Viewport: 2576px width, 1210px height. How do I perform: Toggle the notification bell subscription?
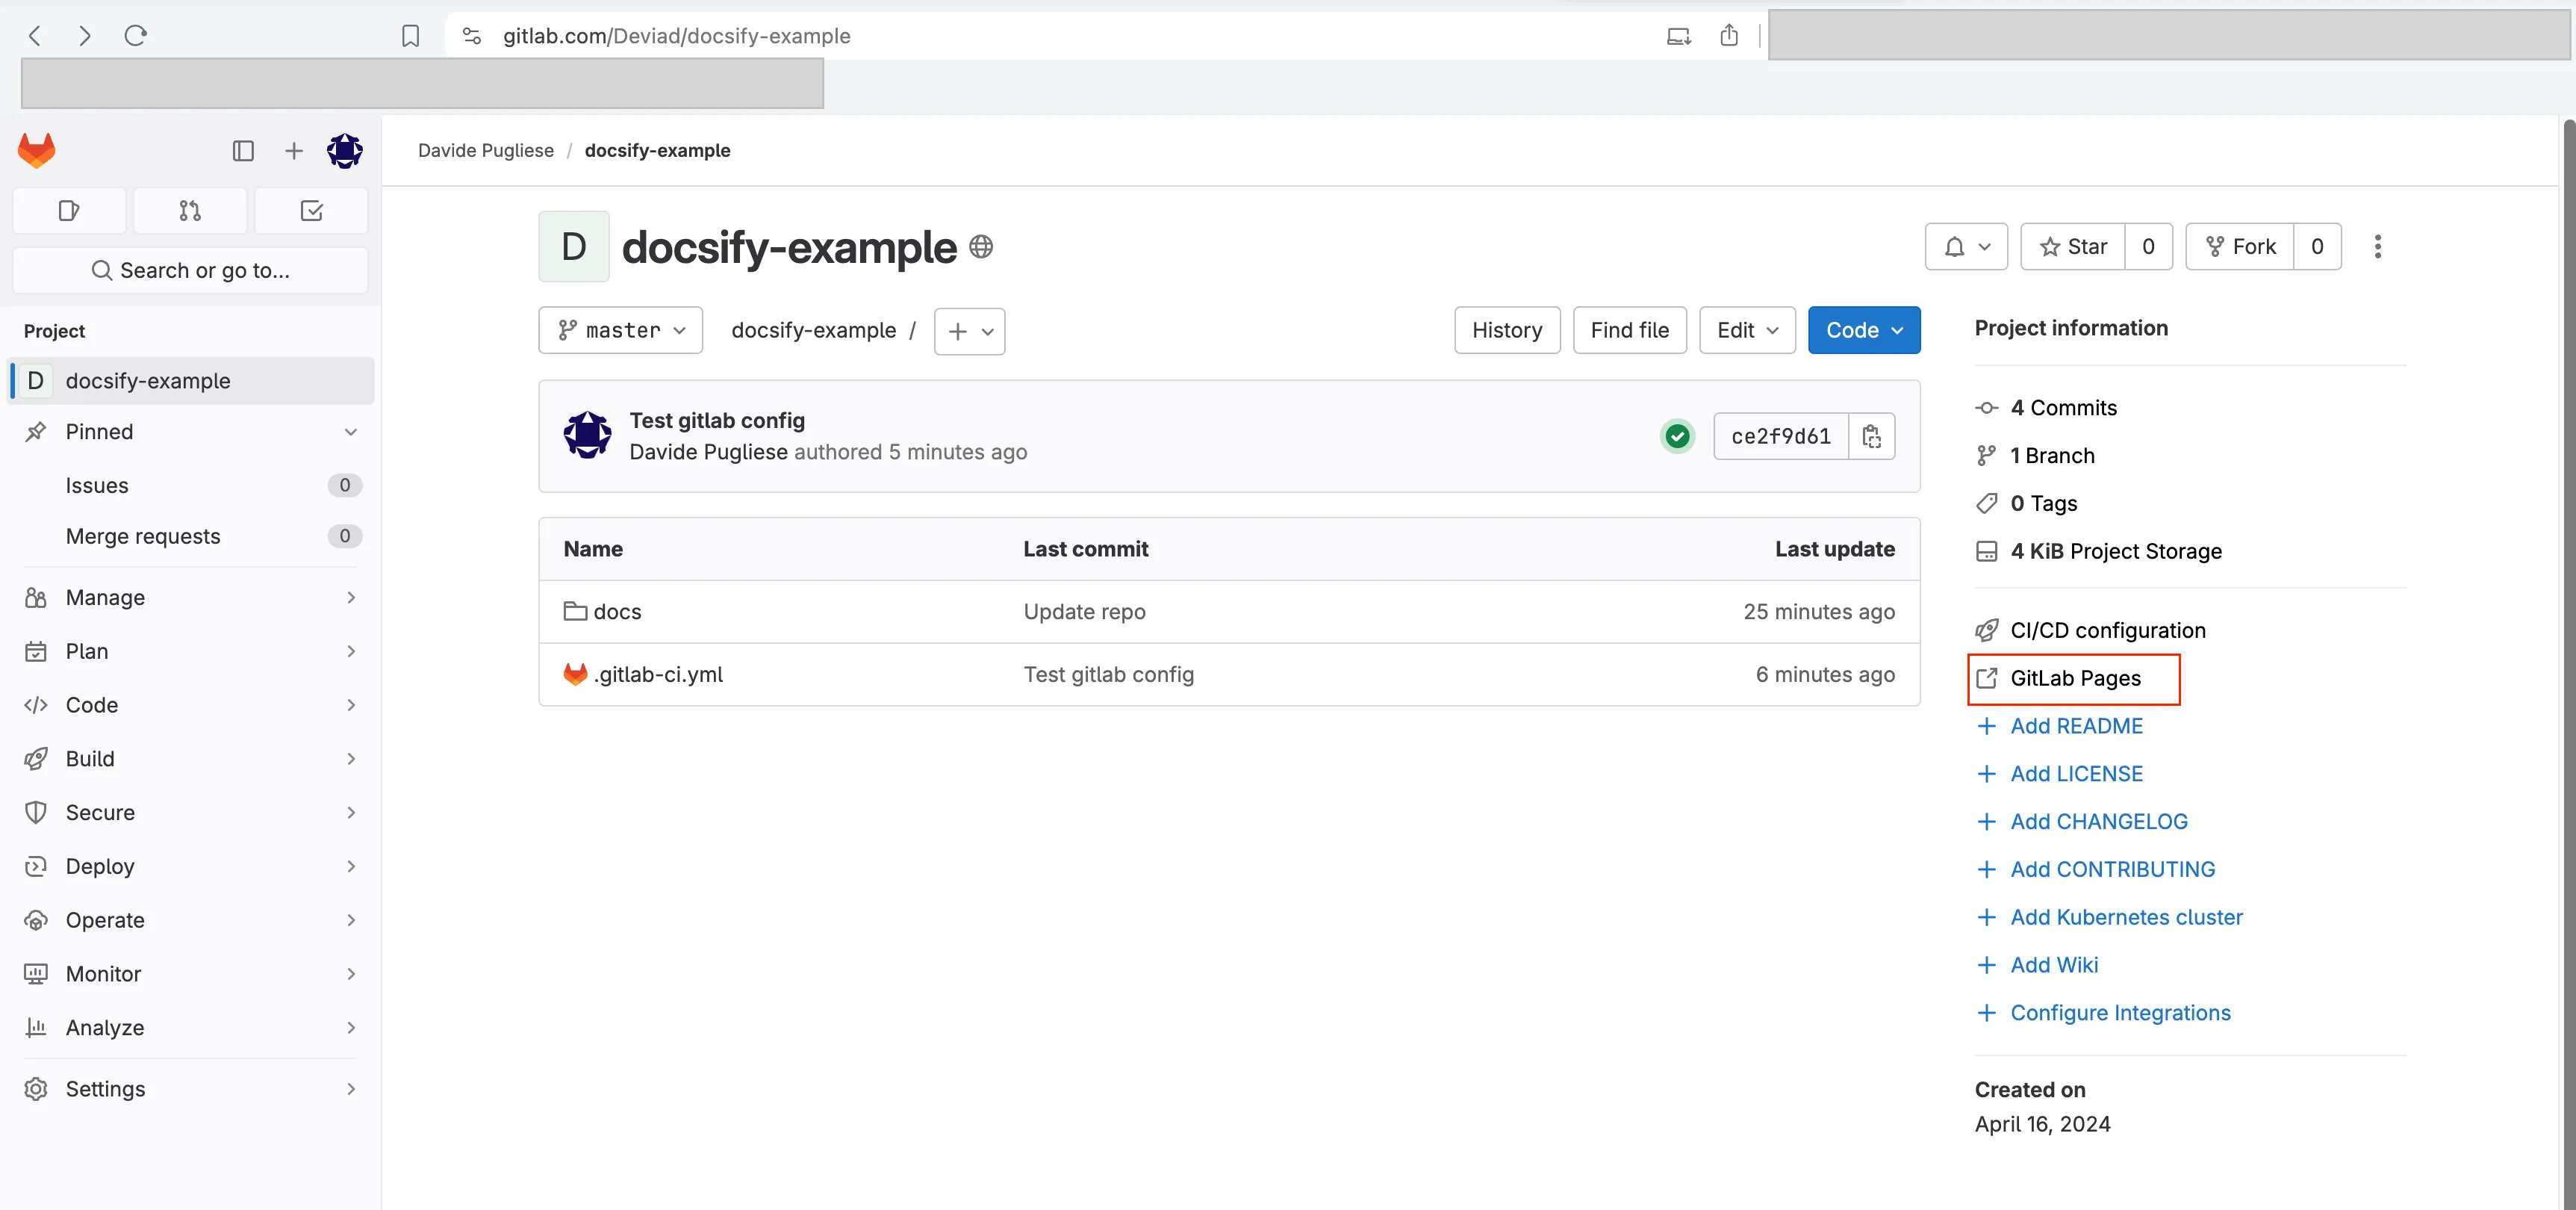(1953, 246)
